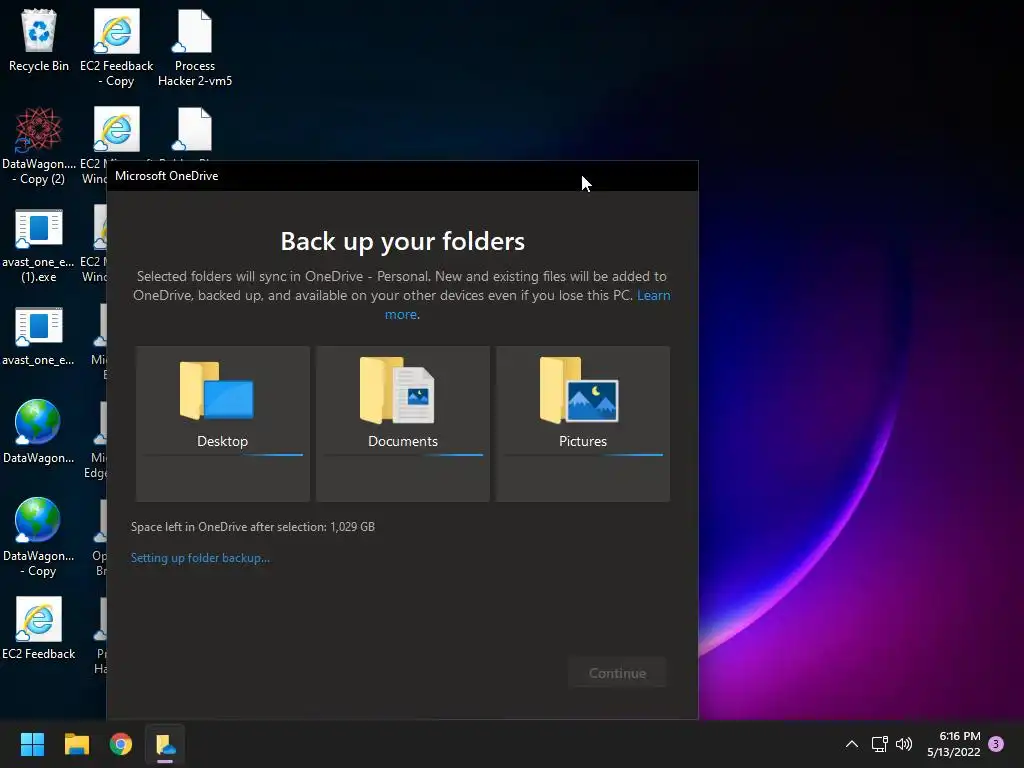Open the volume speaker tray icon

904,744
